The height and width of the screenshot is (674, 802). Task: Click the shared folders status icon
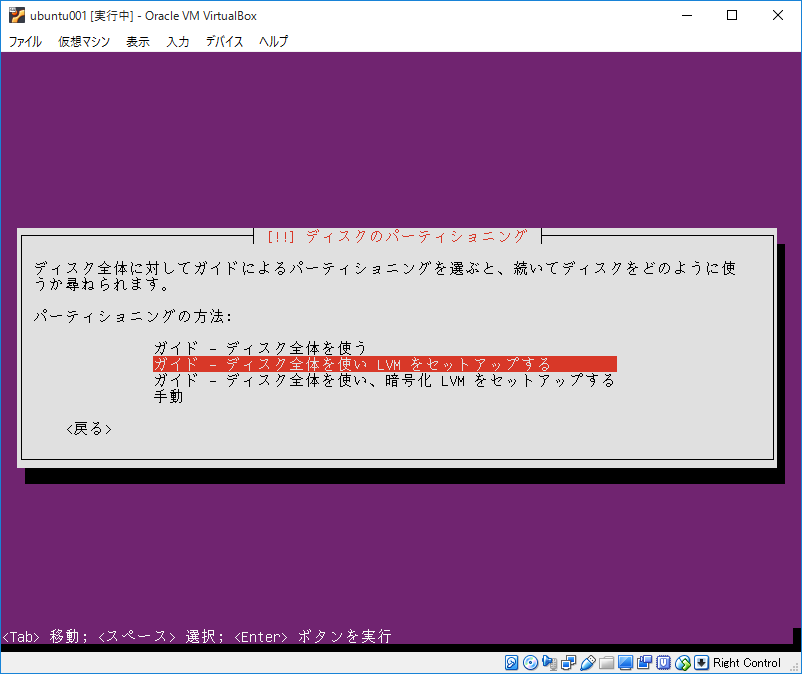(x=606, y=662)
